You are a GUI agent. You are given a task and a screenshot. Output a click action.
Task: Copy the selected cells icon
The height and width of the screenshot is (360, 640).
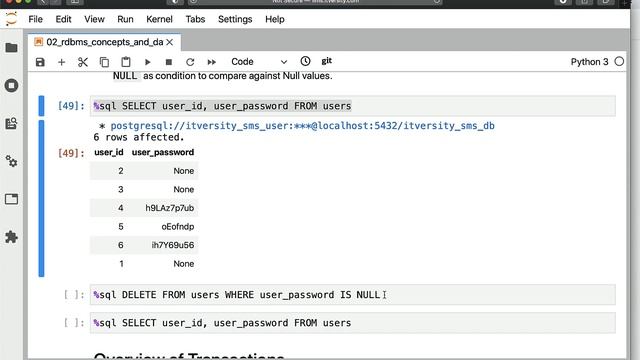click(104, 62)
